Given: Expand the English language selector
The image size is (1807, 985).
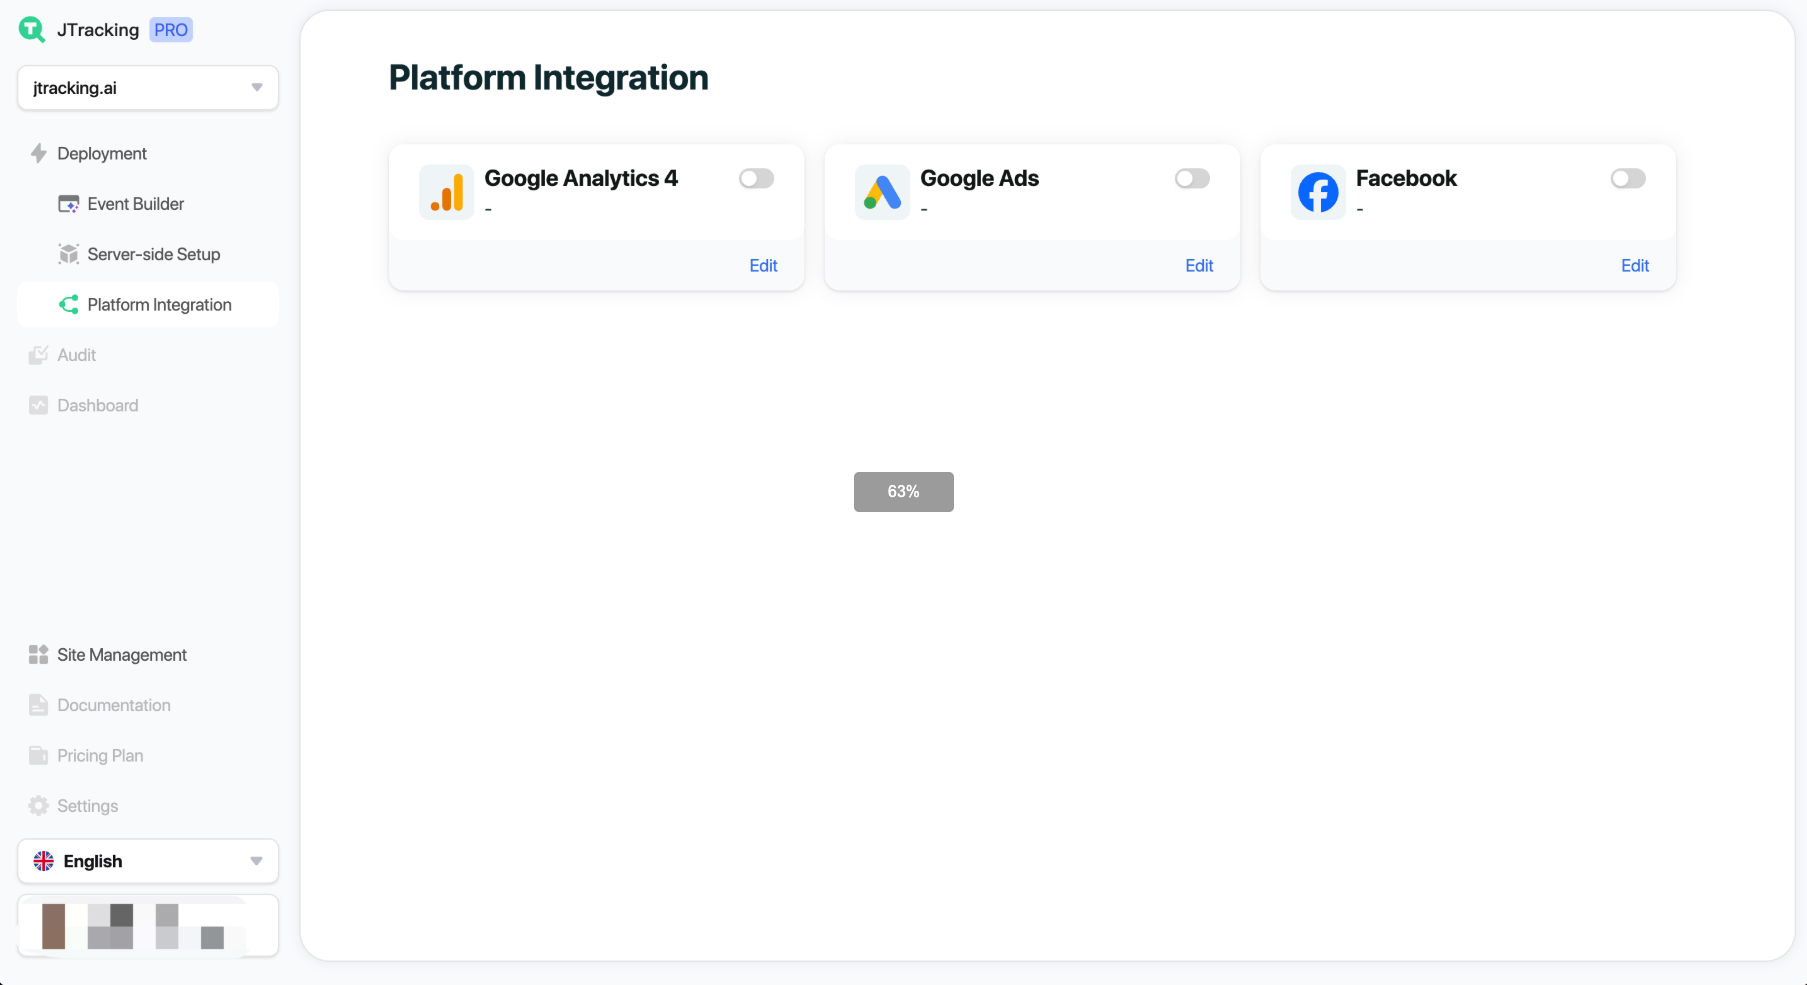Looking at the screenshot, I should [x=148, y=861].
